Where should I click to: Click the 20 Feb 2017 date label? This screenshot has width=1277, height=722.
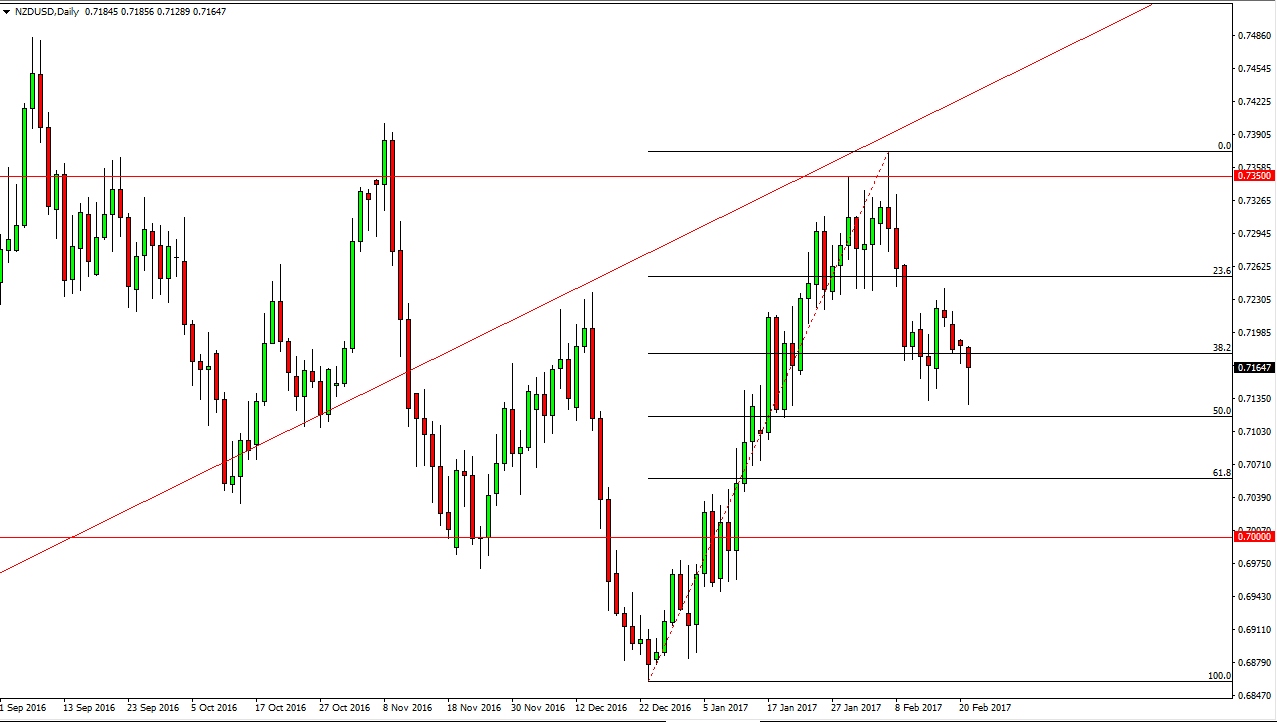pyautogui.click(x=985, y=707)
